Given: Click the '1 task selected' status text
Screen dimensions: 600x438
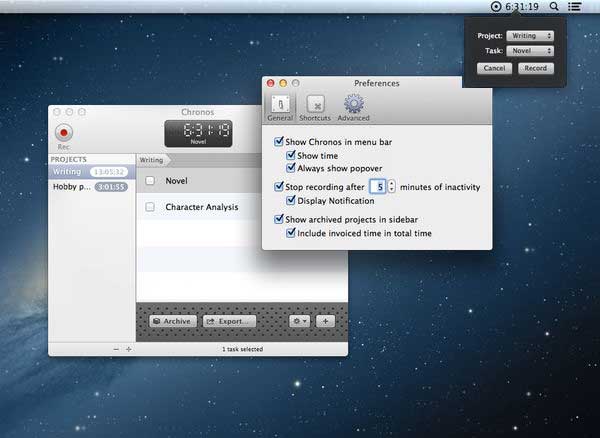Looking at the screenshot, I should (242, 349).
